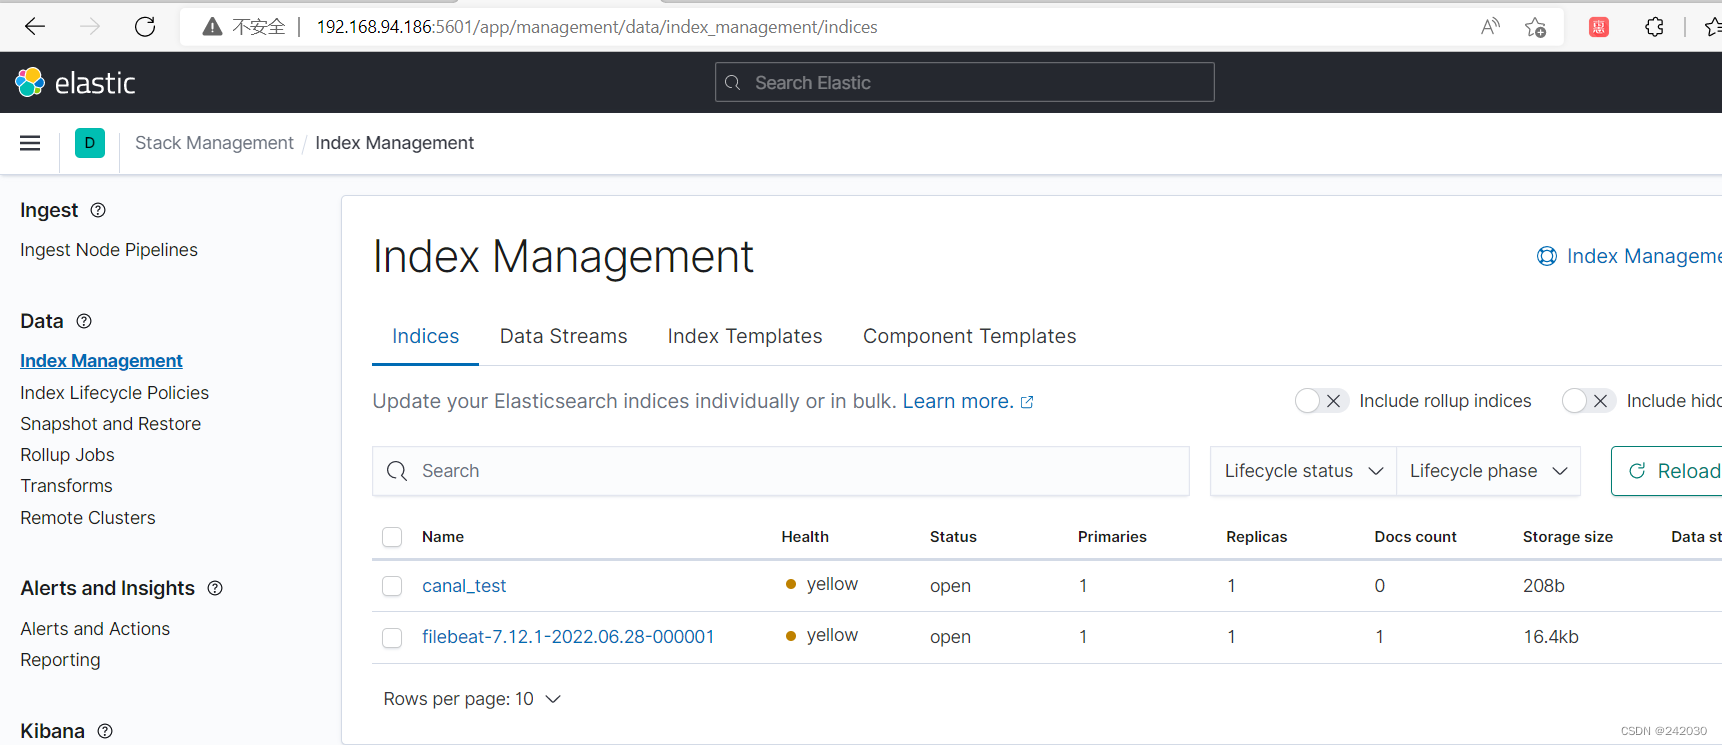Open the Lifecycle status filter dropdown
The width and height of the screenshot is (1722, 745).
click(1303, 471)
